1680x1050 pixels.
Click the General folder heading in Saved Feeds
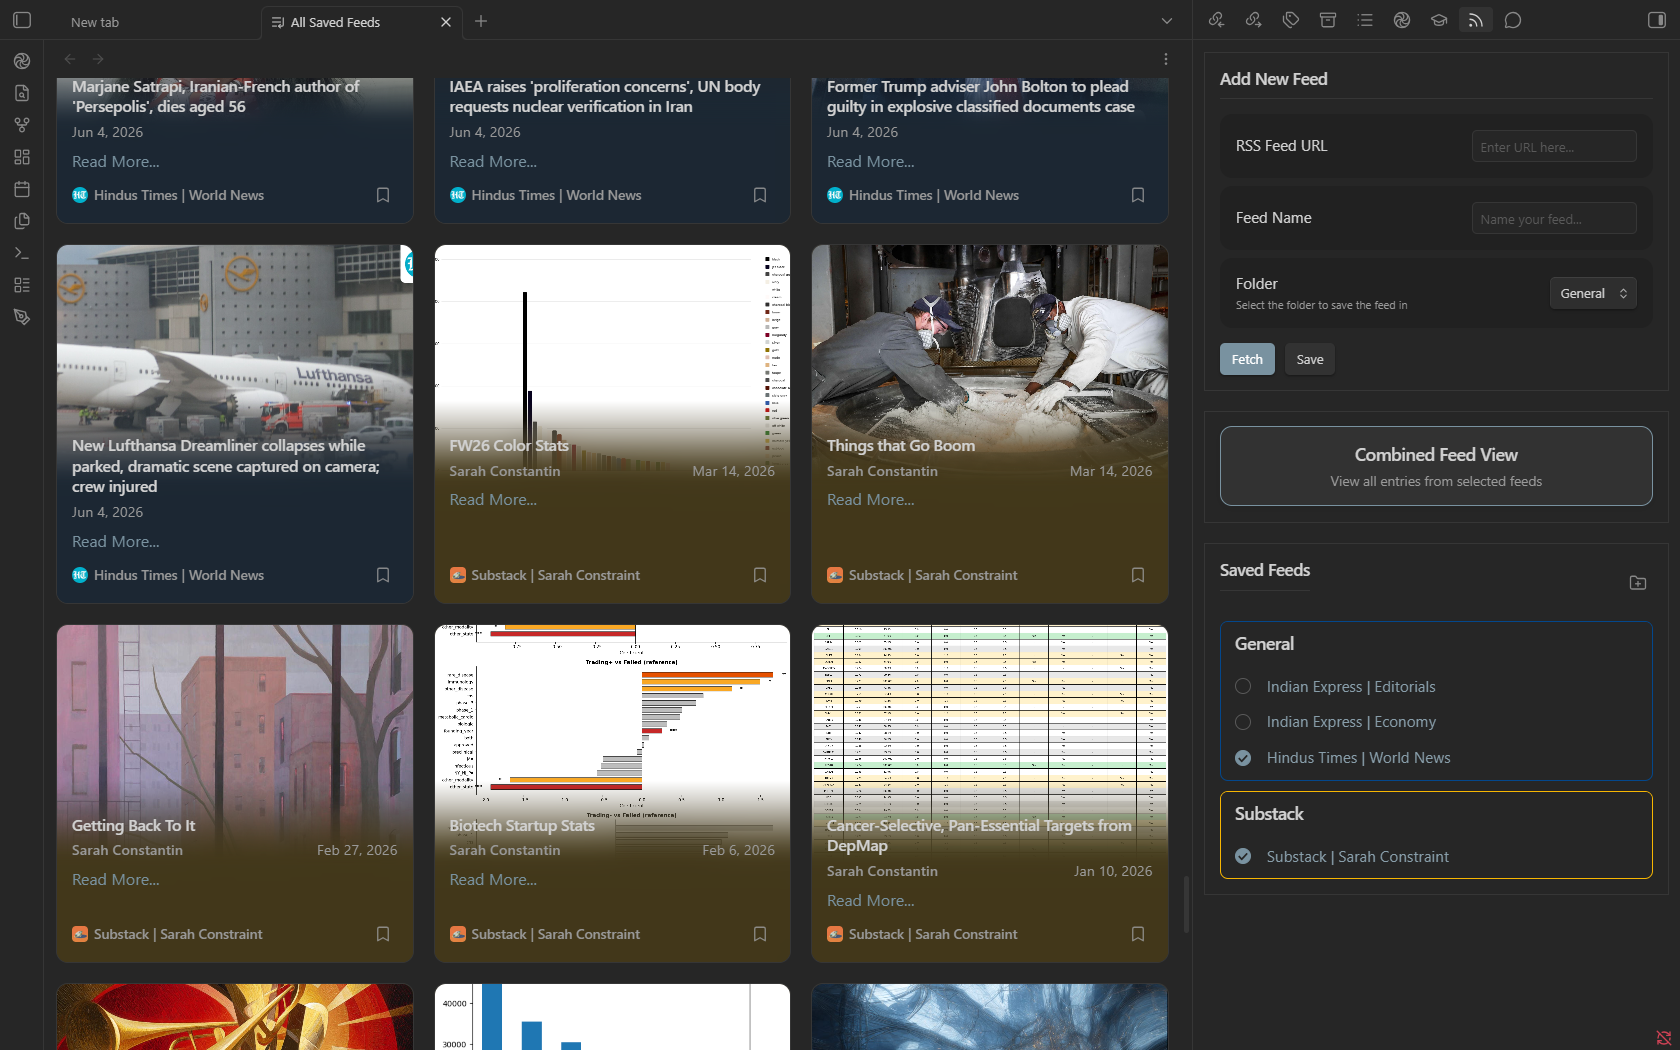1264,644
